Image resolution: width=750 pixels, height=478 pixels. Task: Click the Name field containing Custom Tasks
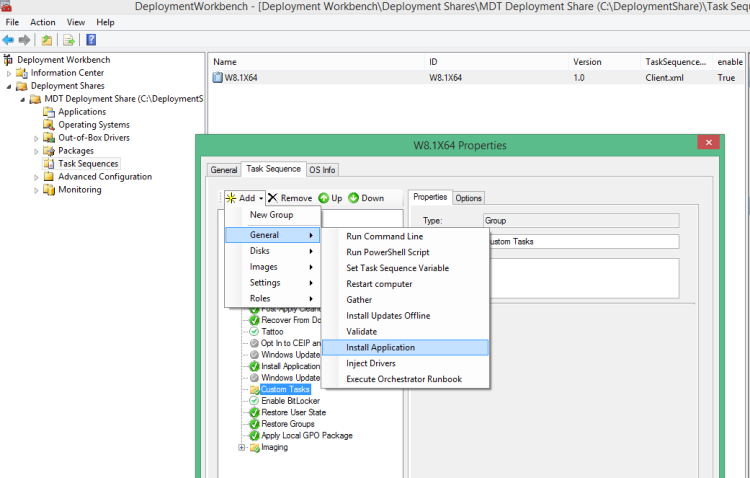(580, 241)
